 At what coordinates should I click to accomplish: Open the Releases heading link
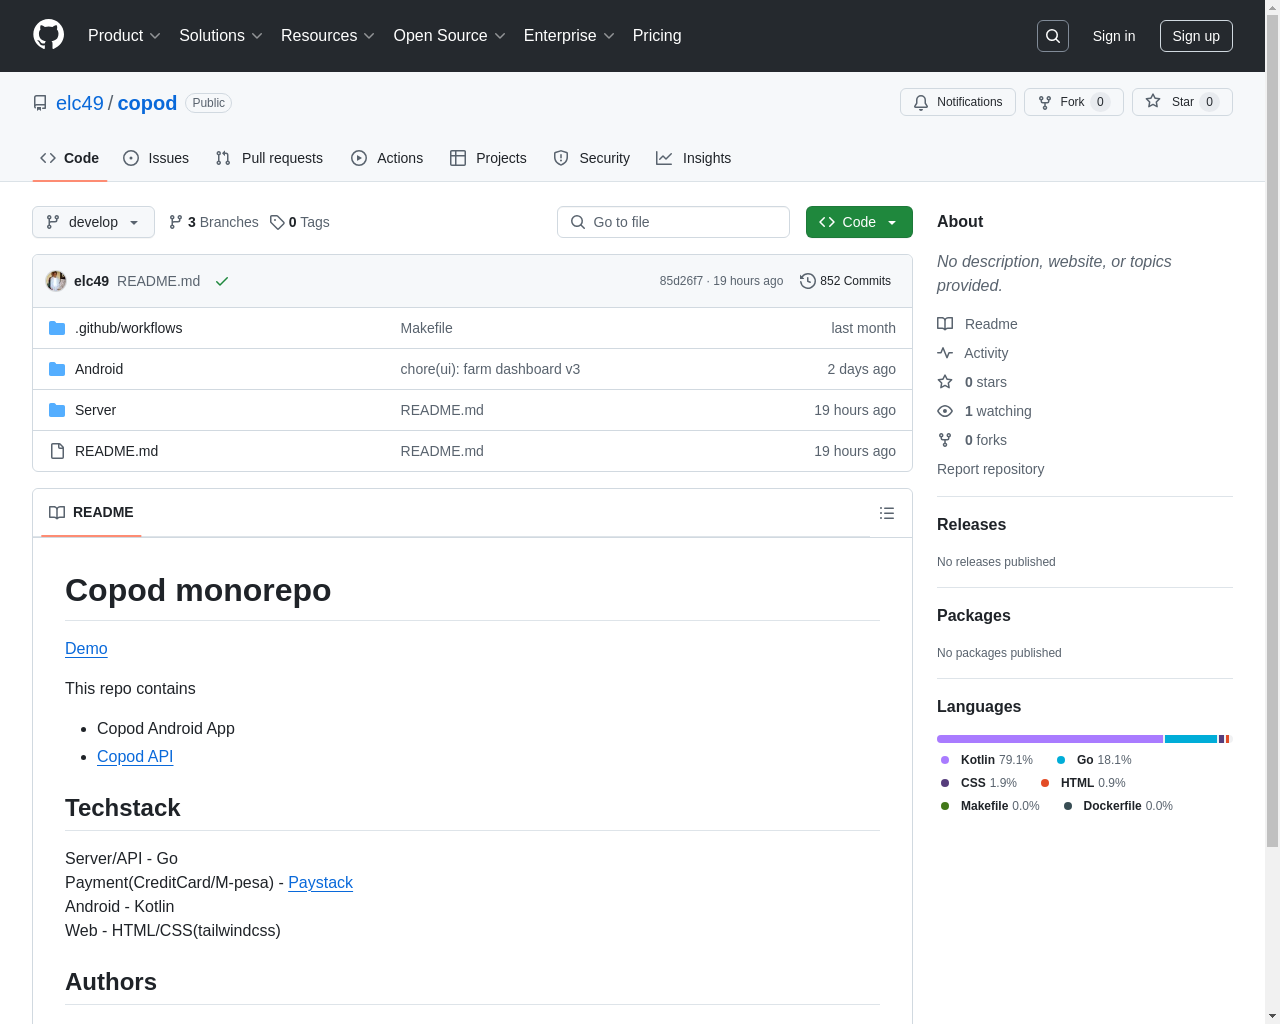pyautogui.click(x=971, y=524)
